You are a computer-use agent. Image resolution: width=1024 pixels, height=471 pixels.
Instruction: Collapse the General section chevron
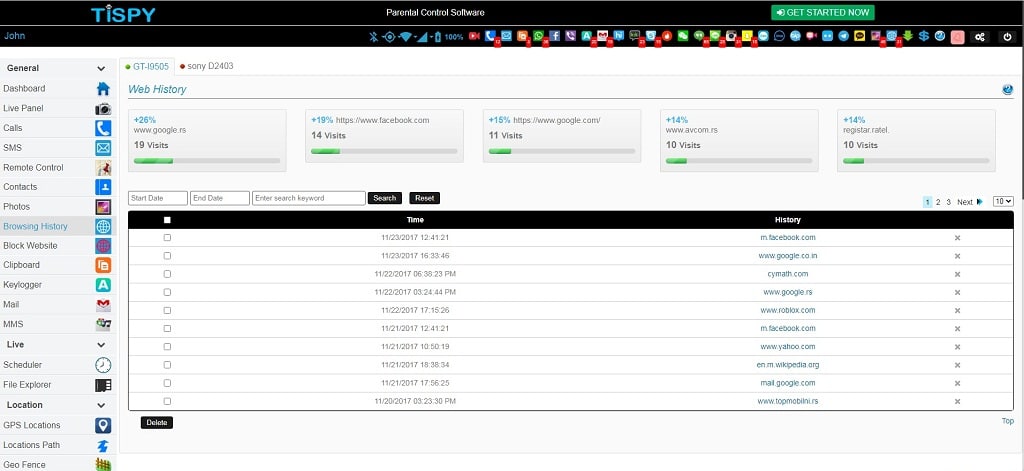point(101,69)
